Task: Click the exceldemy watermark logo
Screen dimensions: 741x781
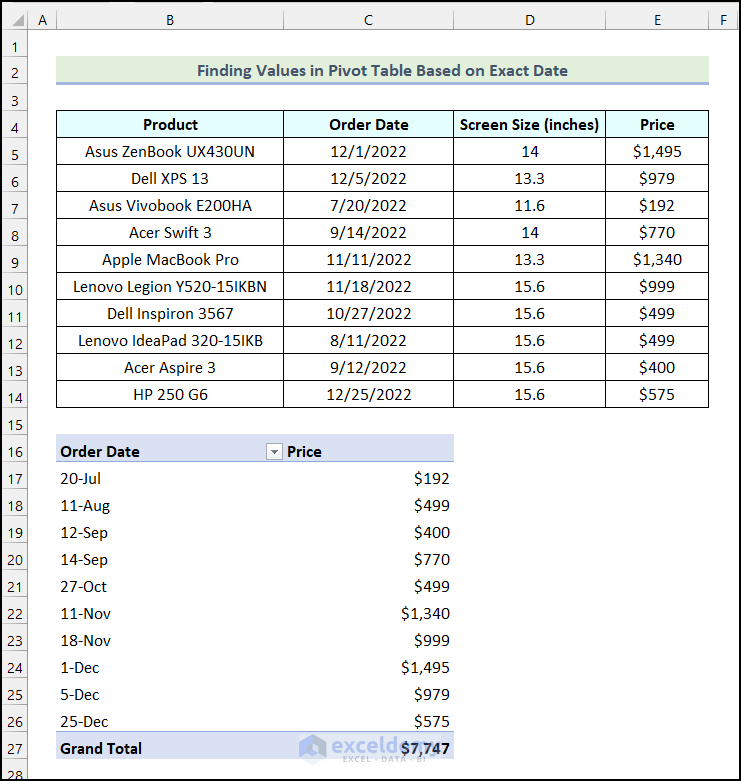Action: [314, 748]
